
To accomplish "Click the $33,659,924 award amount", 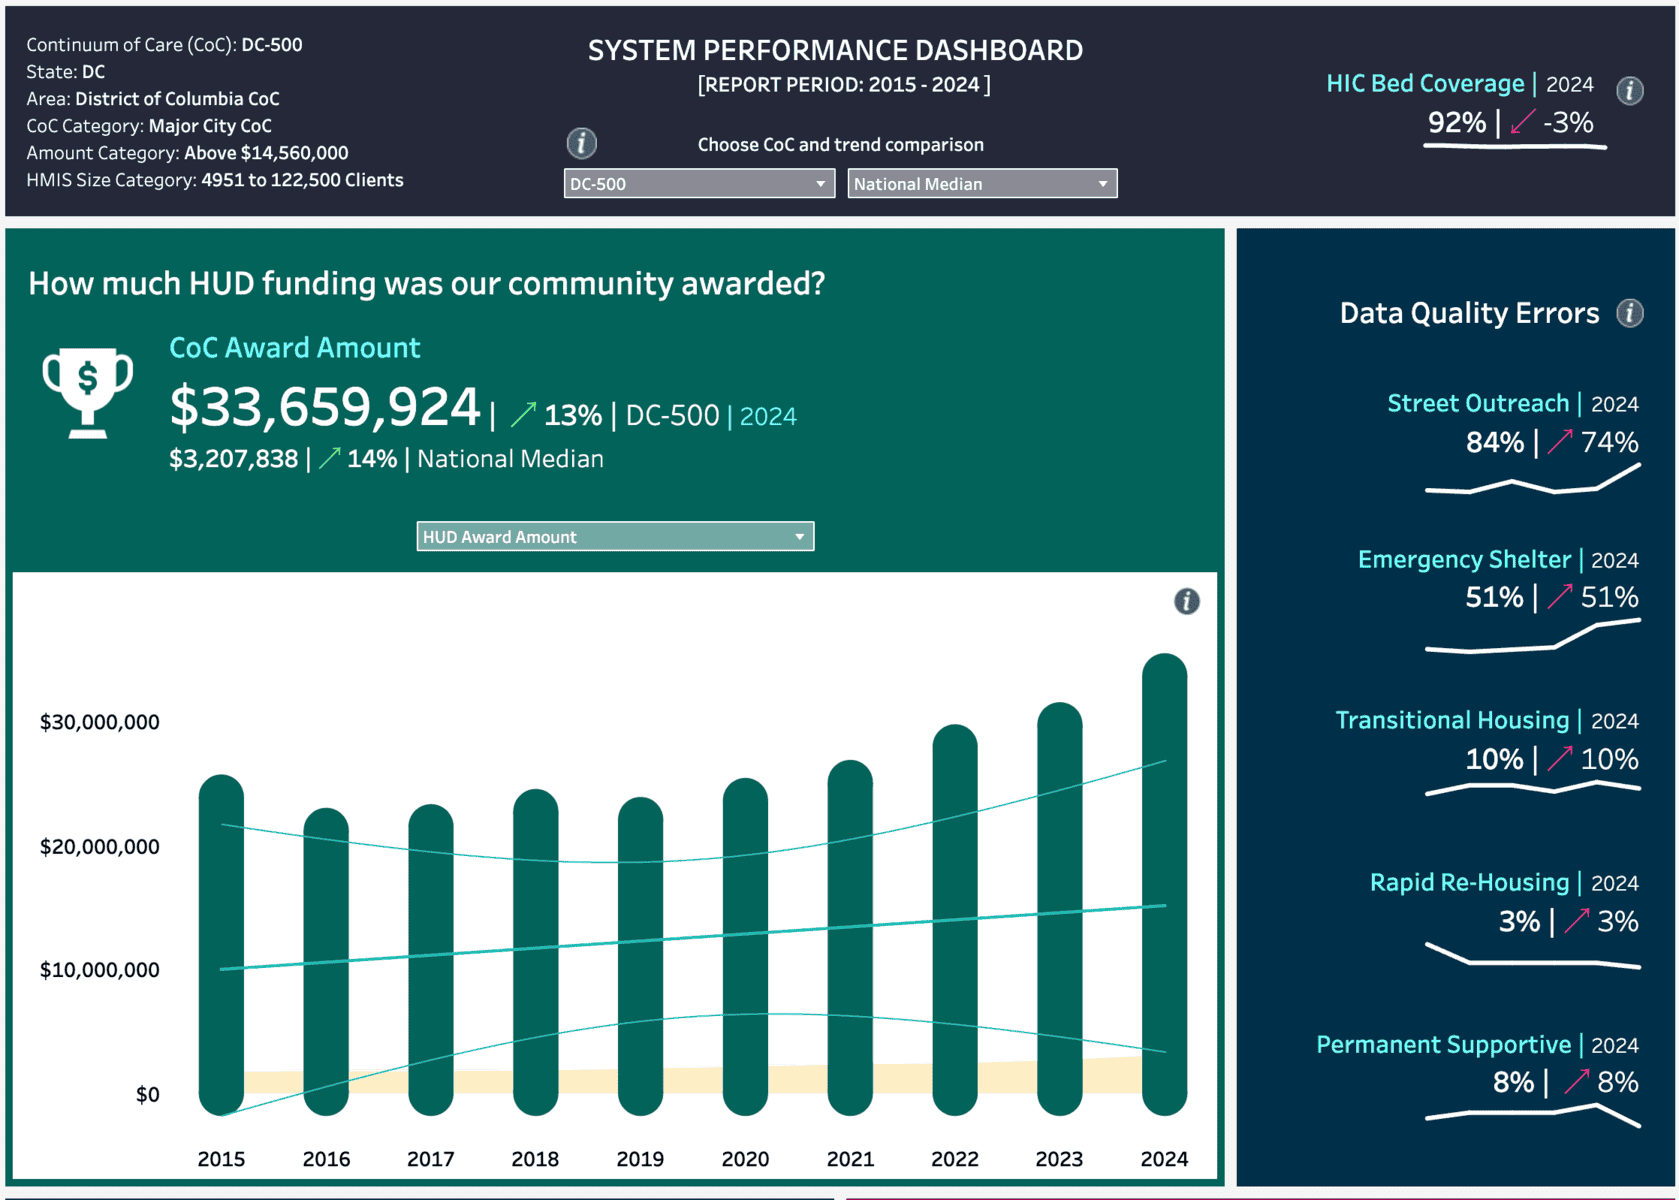I will 325,407.
